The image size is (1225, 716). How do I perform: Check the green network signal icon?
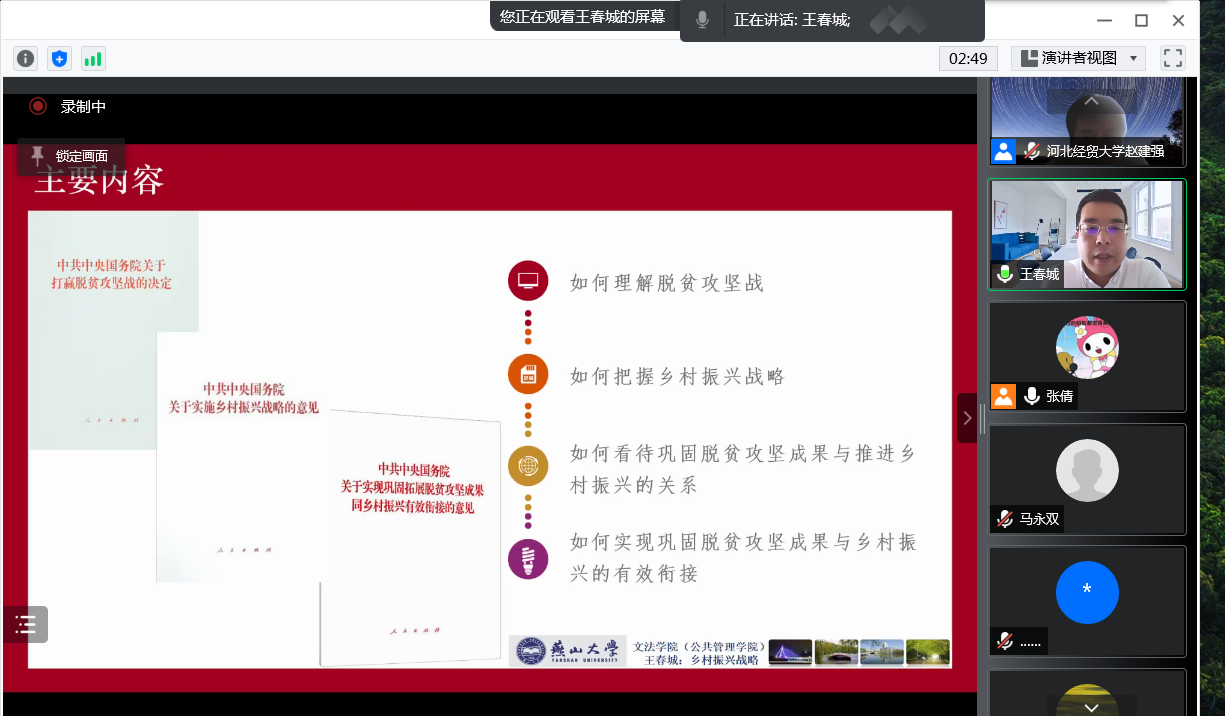[93, 59]
